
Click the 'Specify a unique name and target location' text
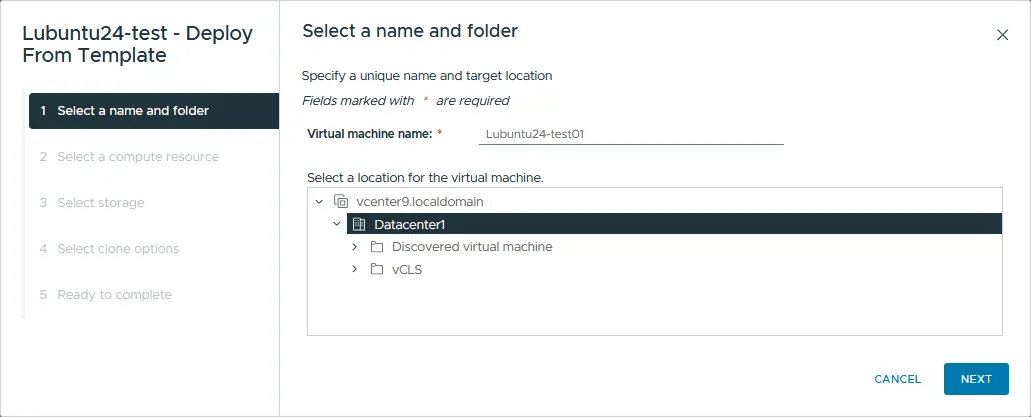coord(427,76)
